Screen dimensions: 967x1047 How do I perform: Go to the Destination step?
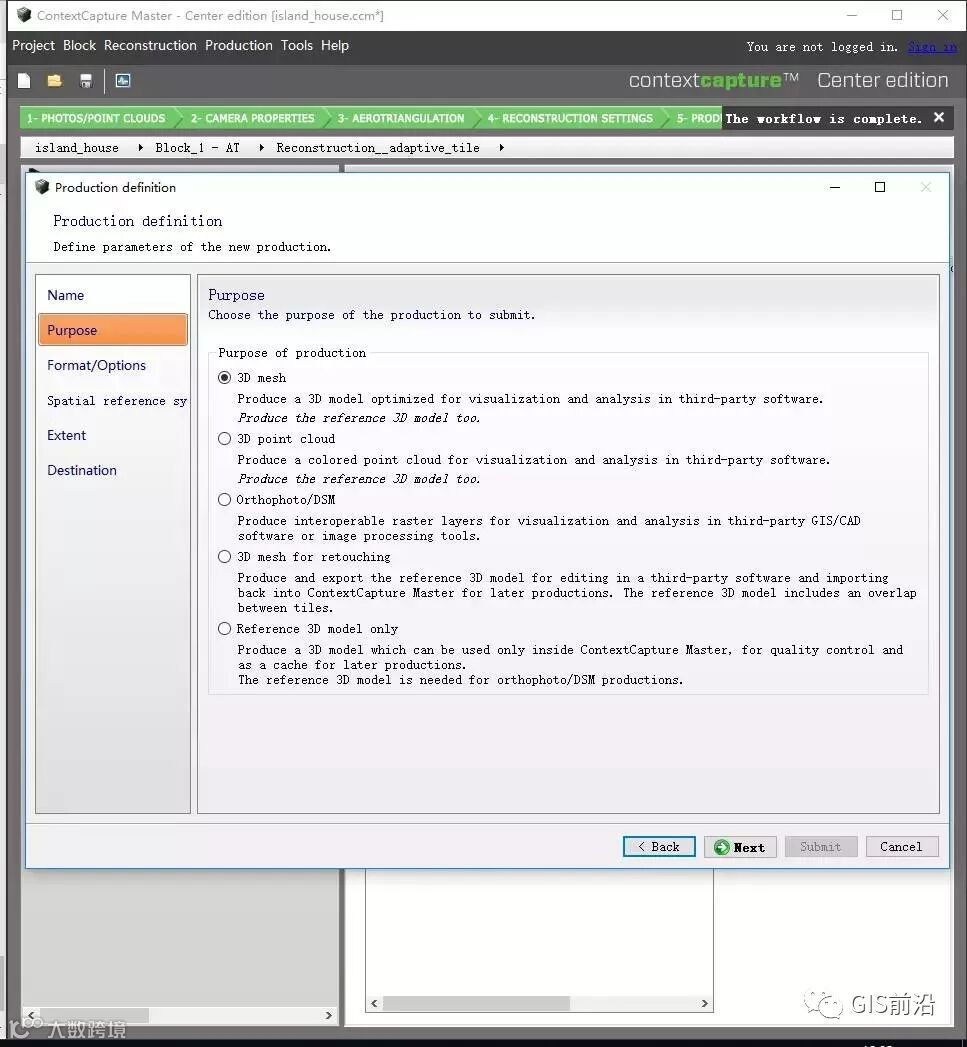113,470
